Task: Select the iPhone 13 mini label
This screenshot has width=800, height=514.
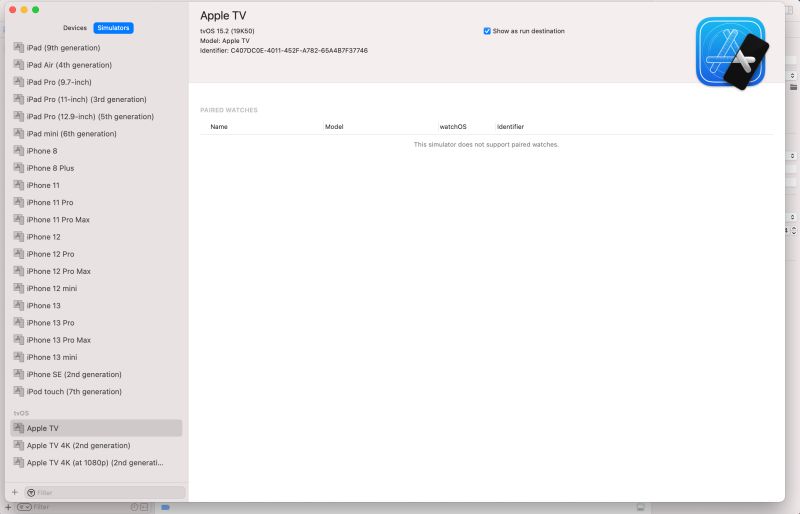Action: click(52, 357)
